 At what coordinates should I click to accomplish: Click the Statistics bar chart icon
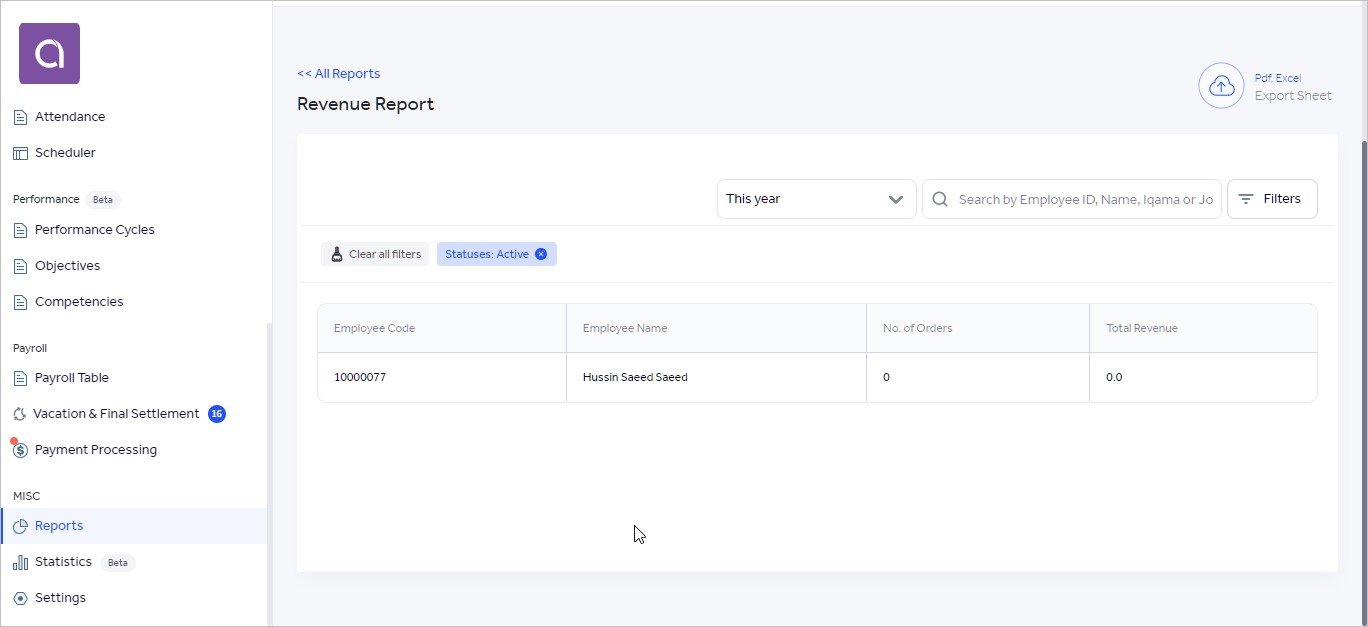20,562
